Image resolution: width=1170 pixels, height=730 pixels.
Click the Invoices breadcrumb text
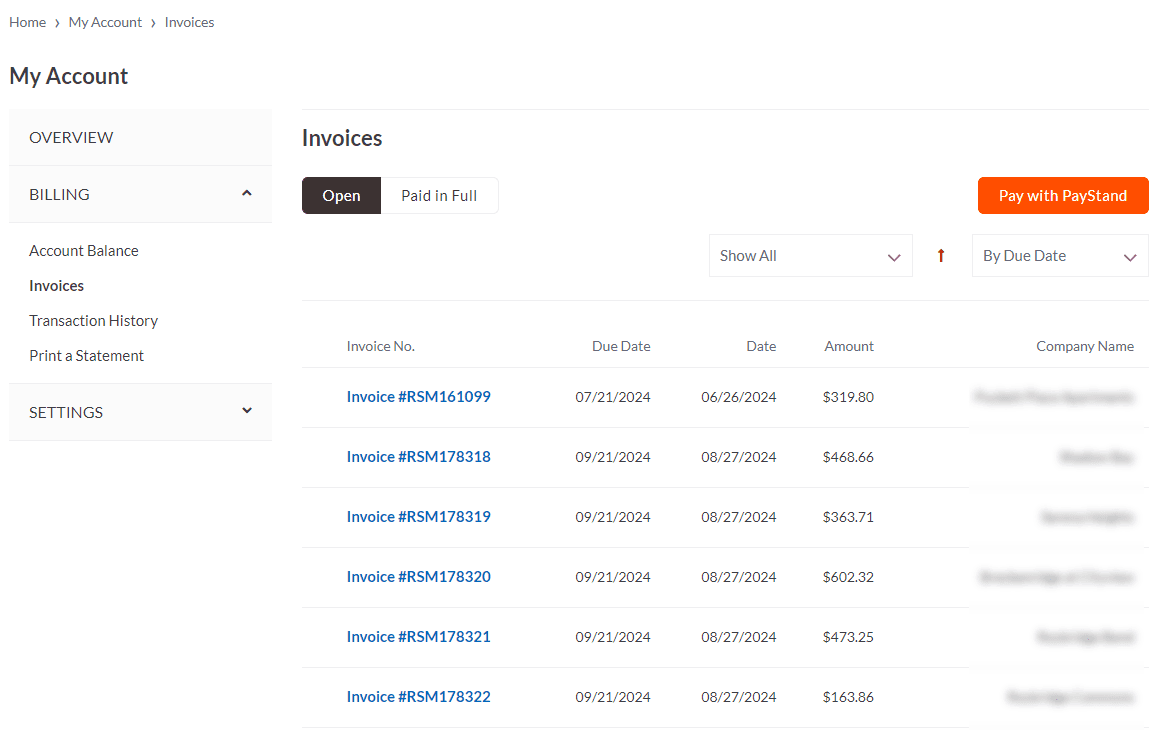coord(190,22)
